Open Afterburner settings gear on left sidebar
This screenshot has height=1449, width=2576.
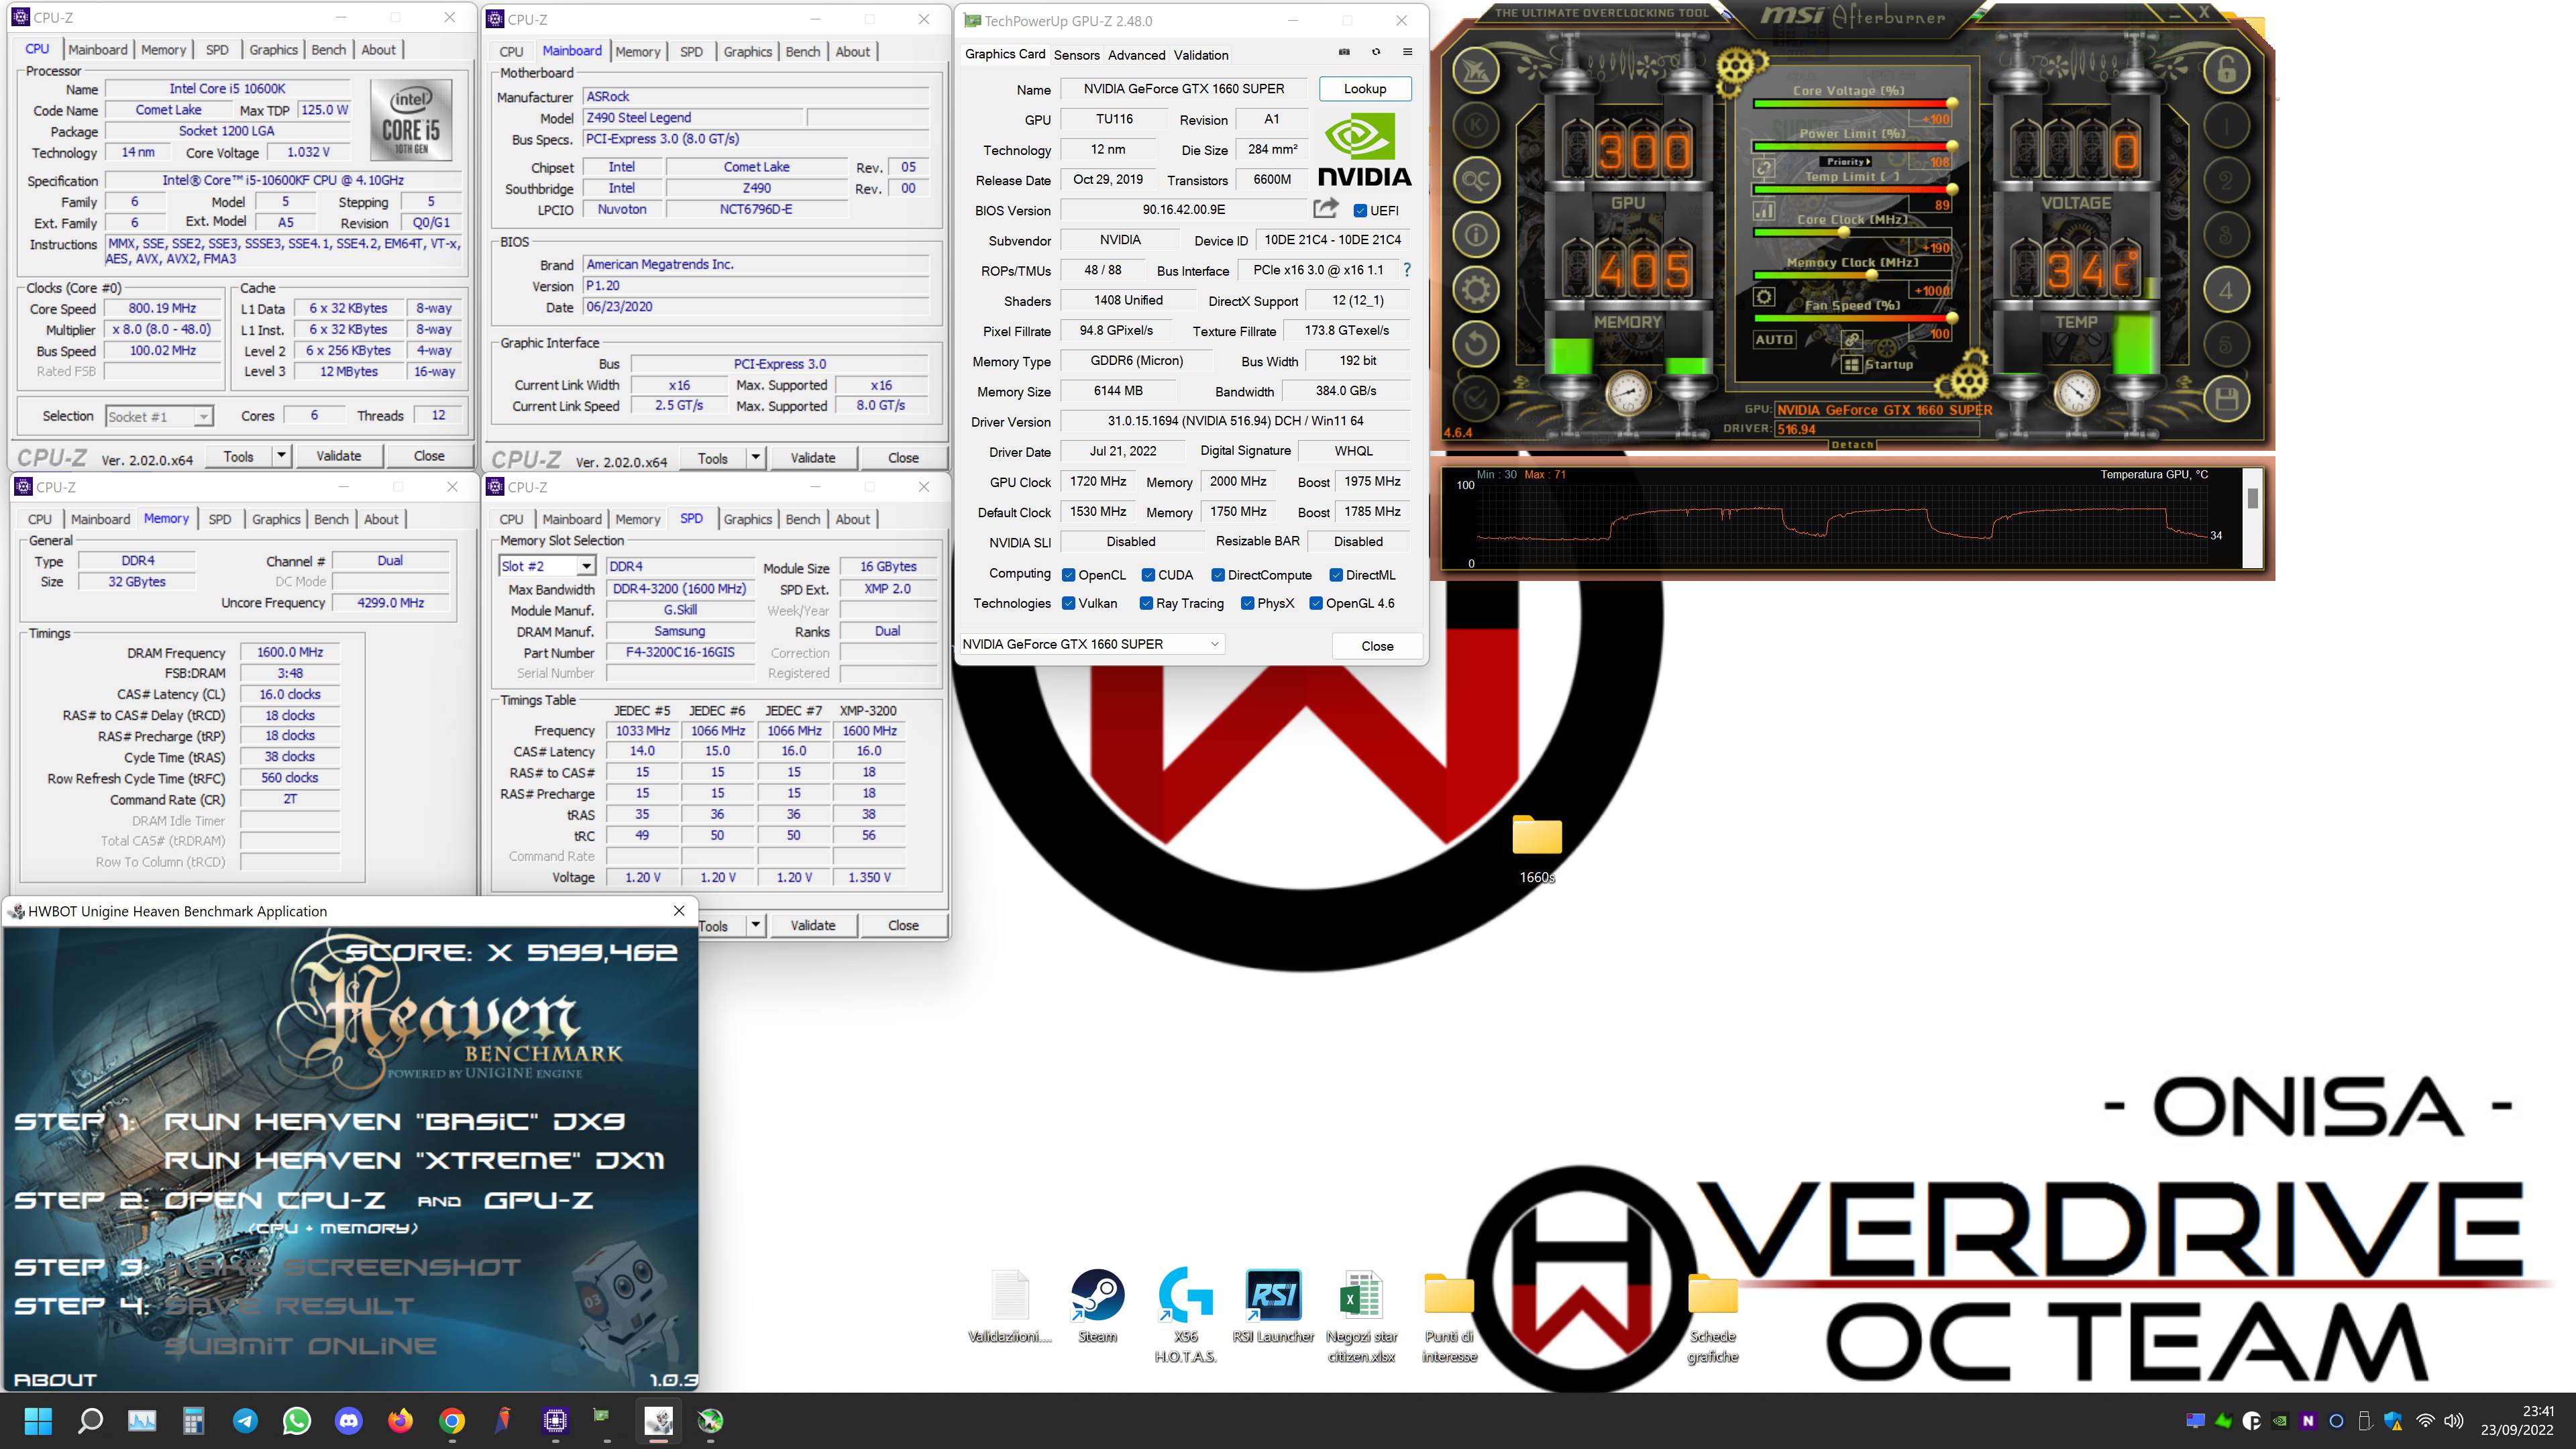[1475, 291]
